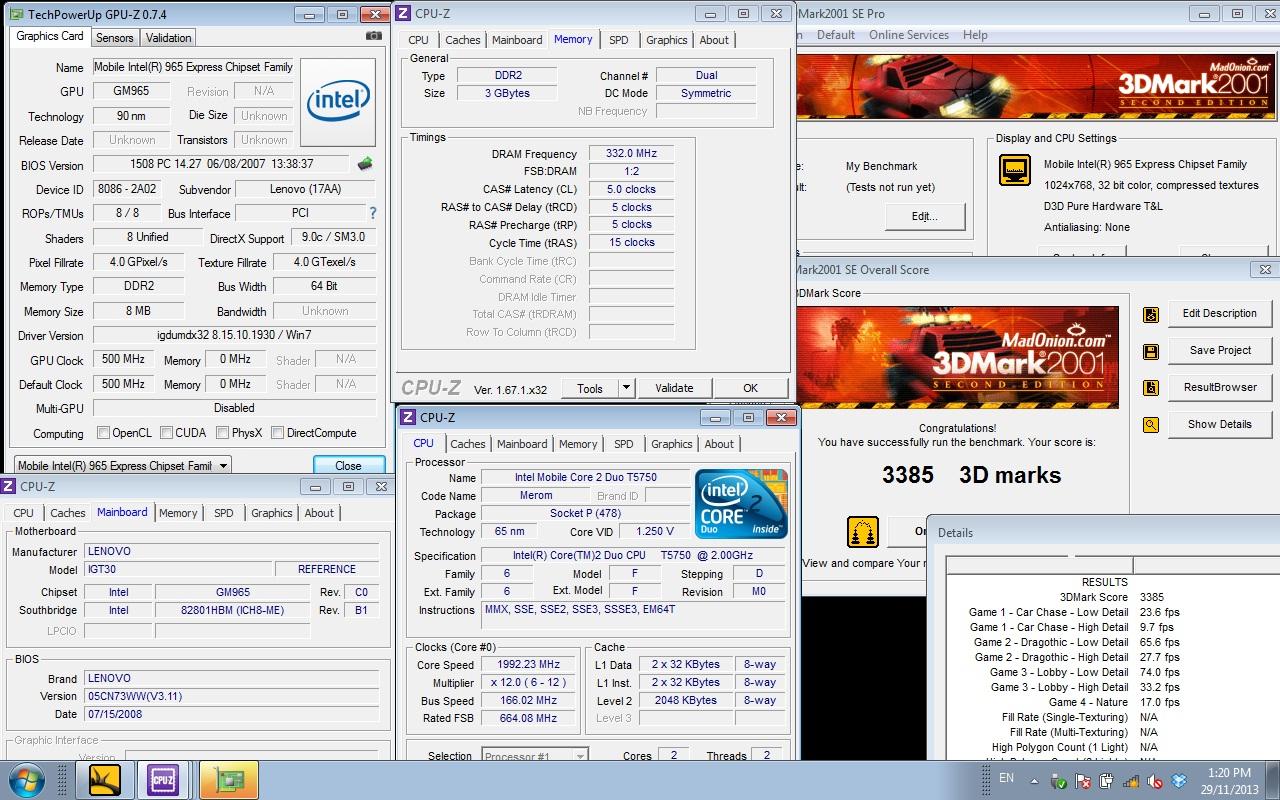Image resolution: width=1280 pixels, height=800 pixels.
Task: Open SPD tab in the CPU-Z Memory window
Action: click(x=619, y=40)
